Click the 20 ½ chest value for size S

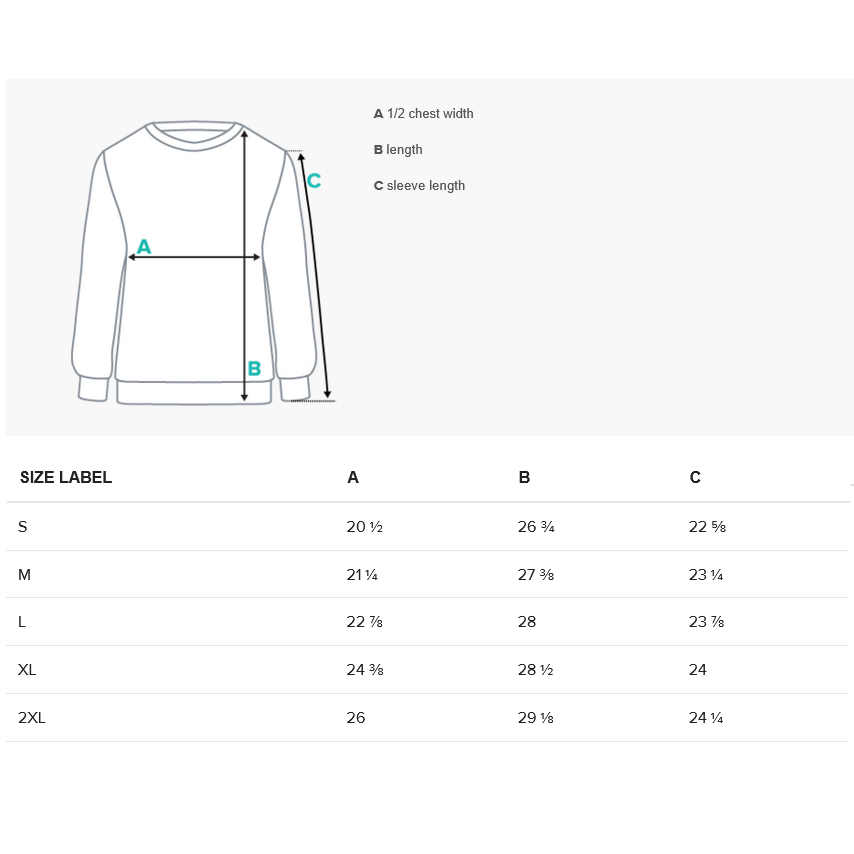pos(365,527)
